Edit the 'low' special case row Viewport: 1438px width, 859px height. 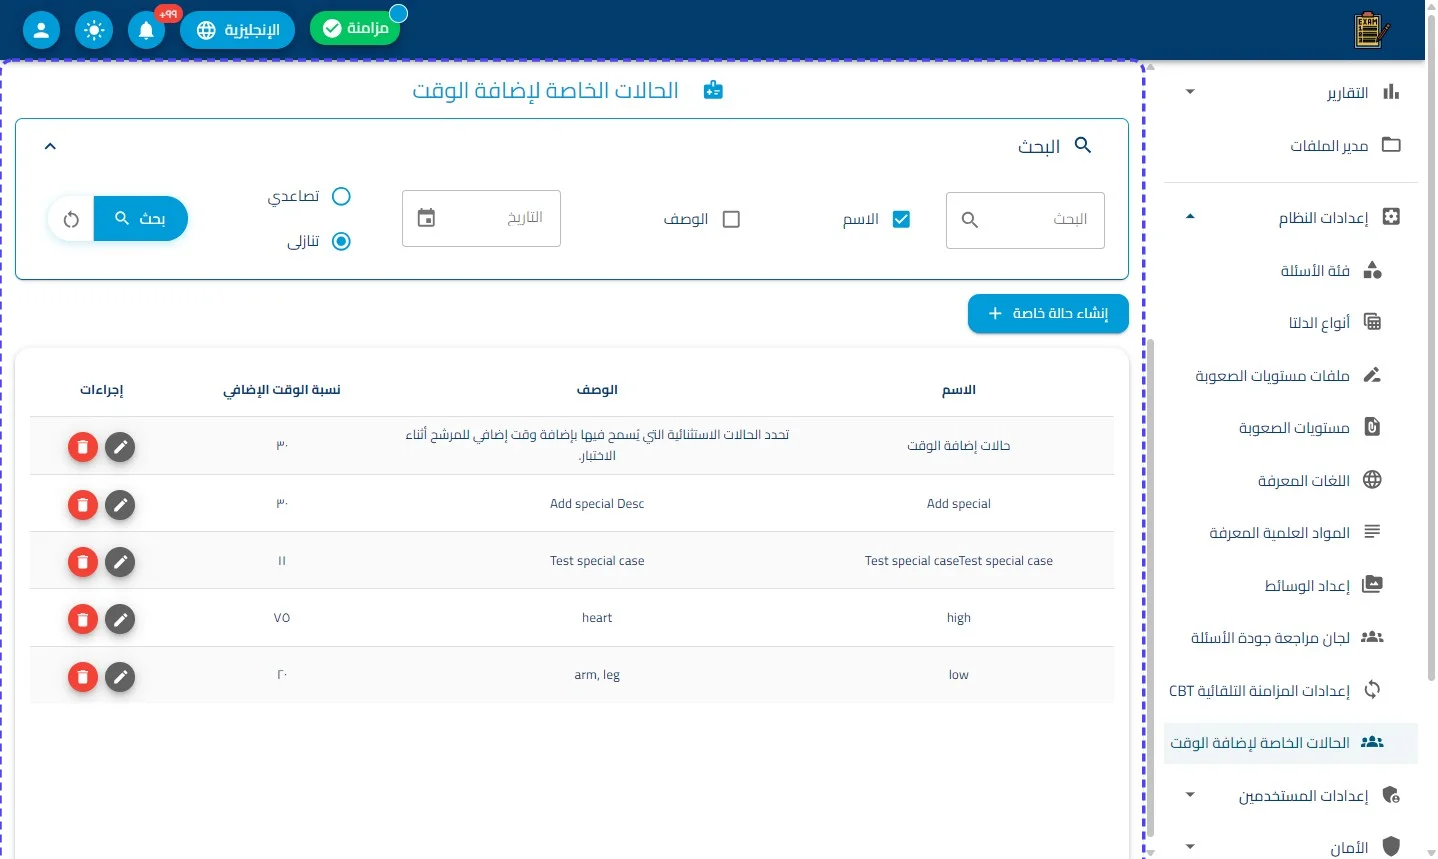click(120, 677)
